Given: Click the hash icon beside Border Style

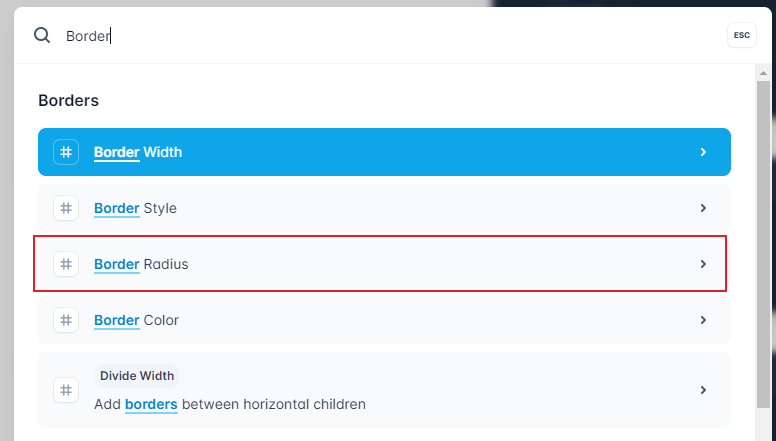Looking at the screenshot, I should click(x=66, y=208).
